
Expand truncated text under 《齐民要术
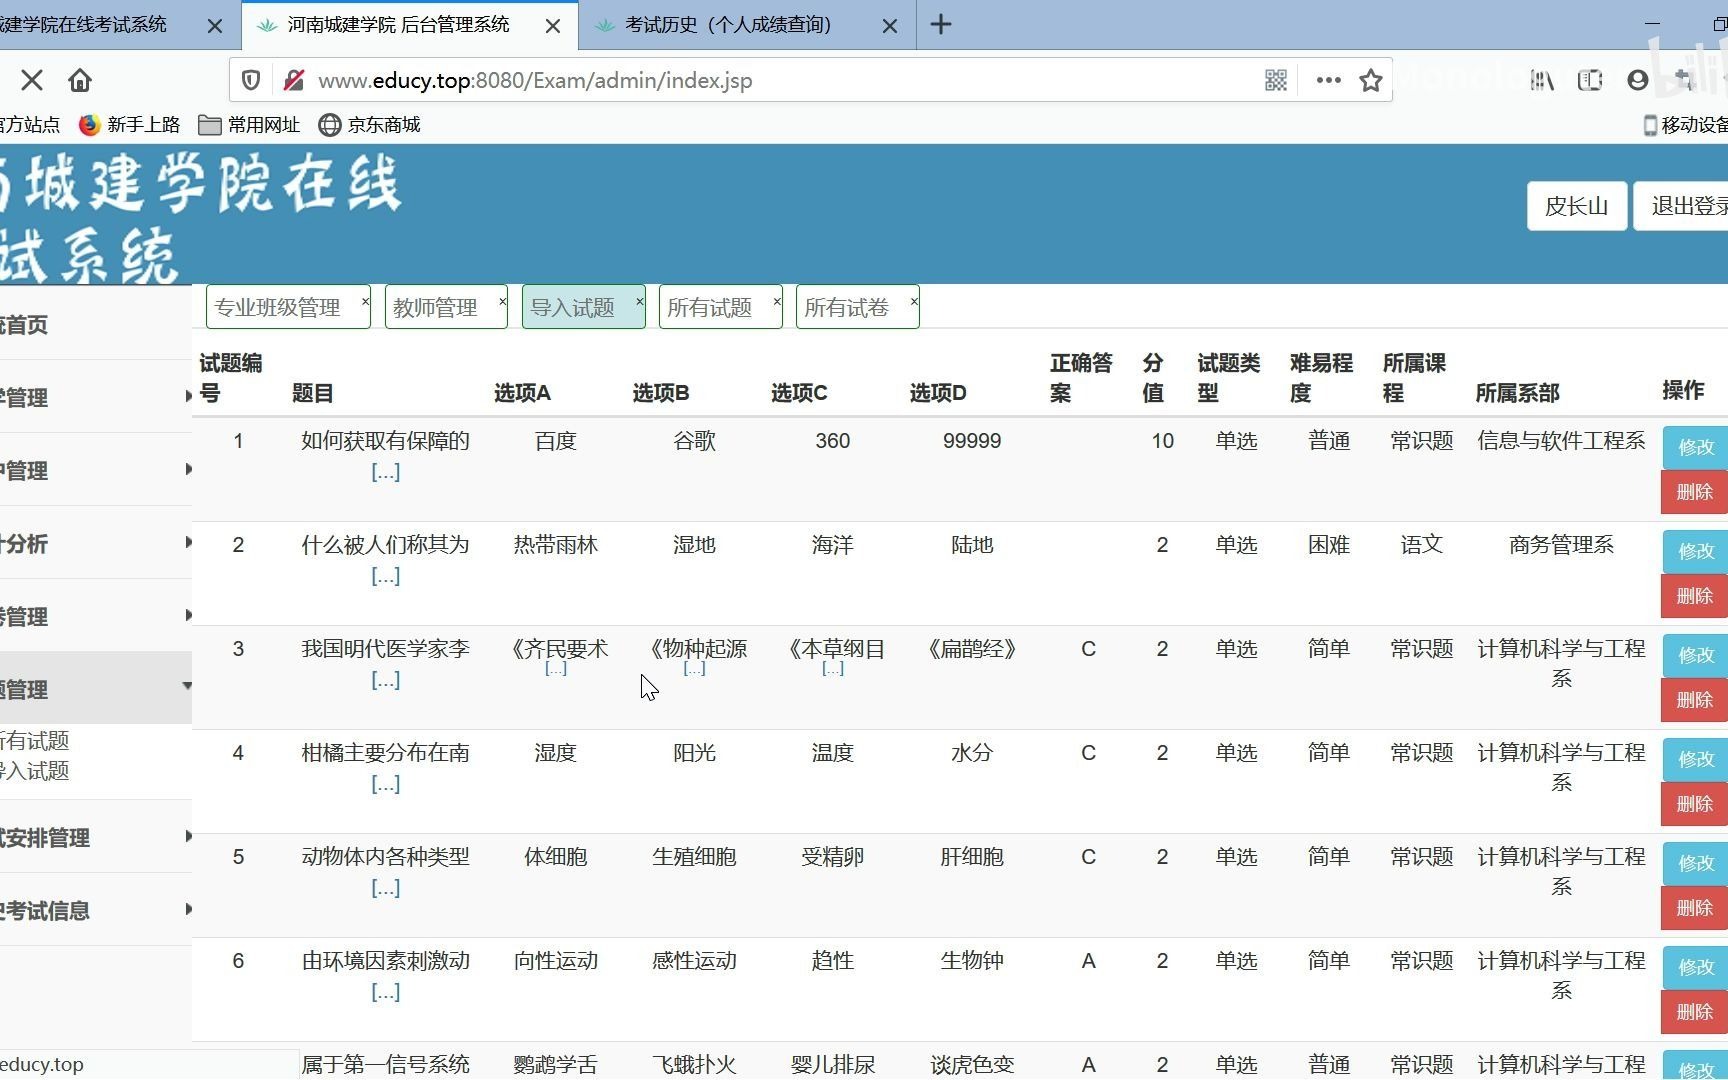[556, 668]
